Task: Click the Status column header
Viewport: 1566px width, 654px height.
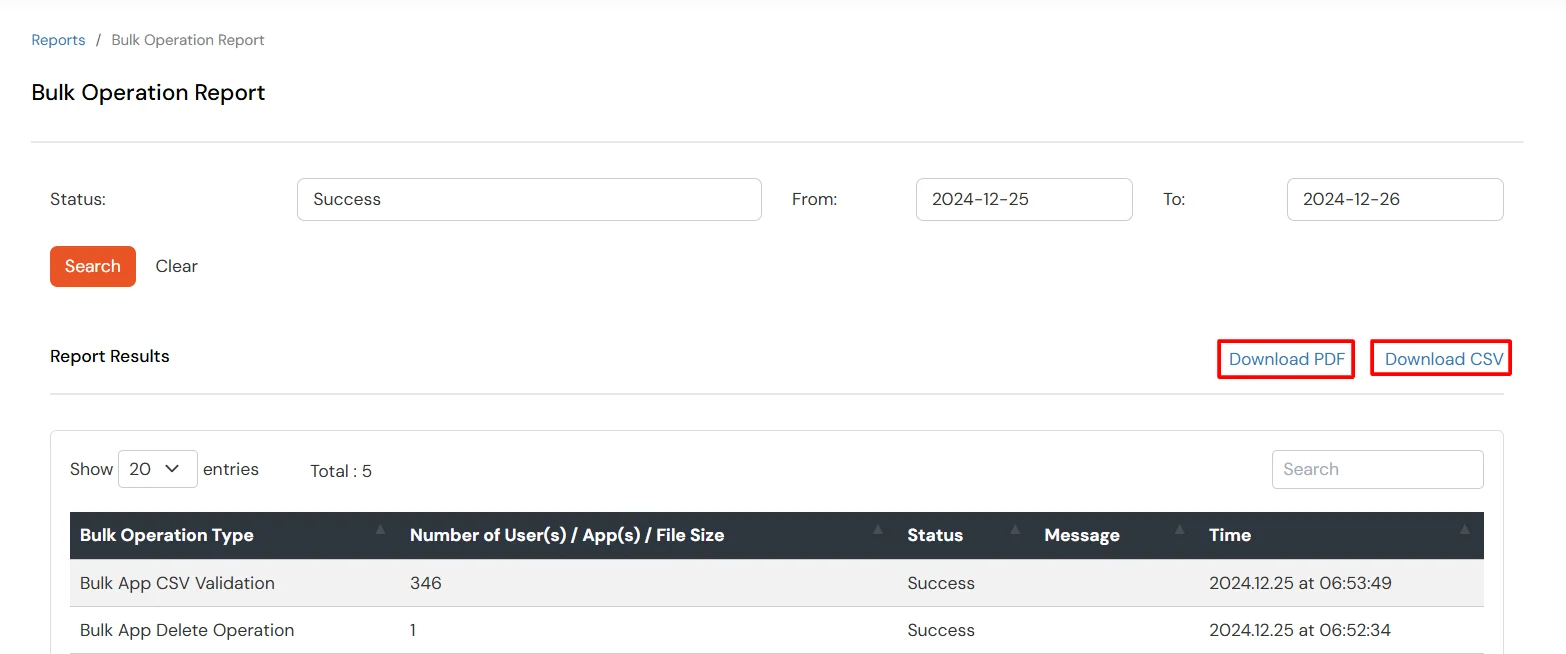Action: 935,535
